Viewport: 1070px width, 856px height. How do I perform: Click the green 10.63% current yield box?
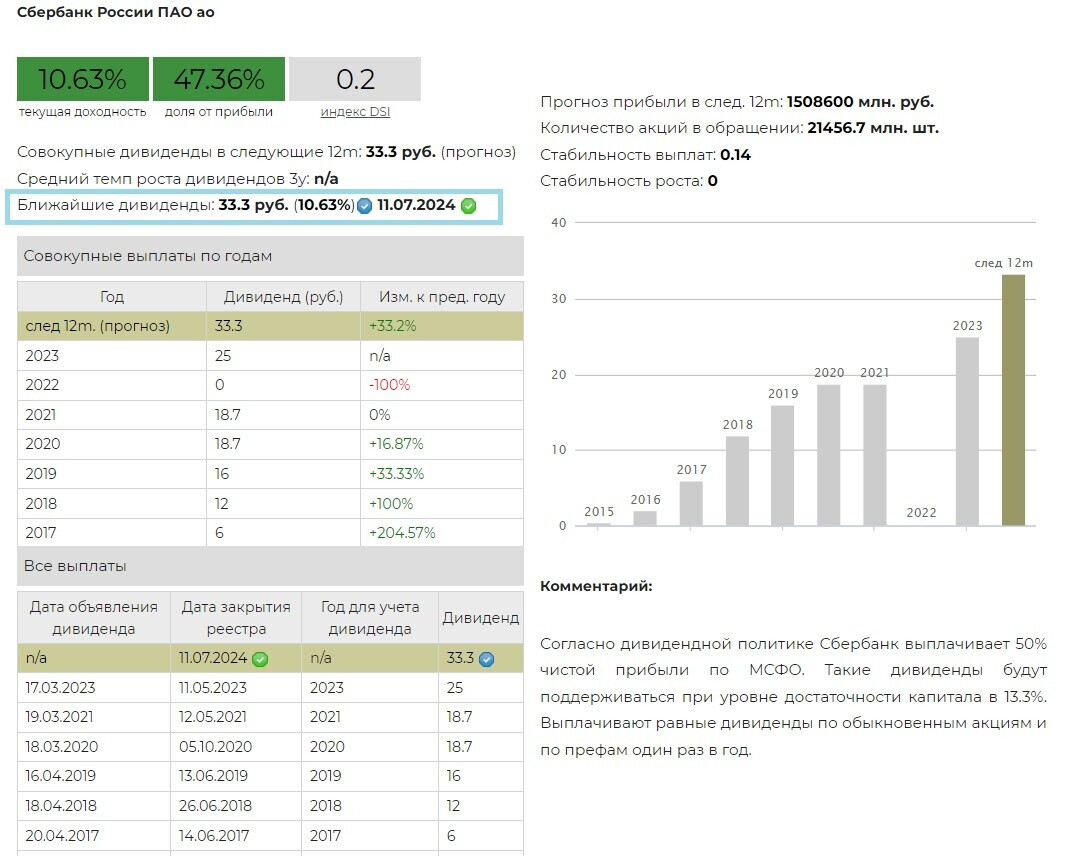(x=82, y=79)
